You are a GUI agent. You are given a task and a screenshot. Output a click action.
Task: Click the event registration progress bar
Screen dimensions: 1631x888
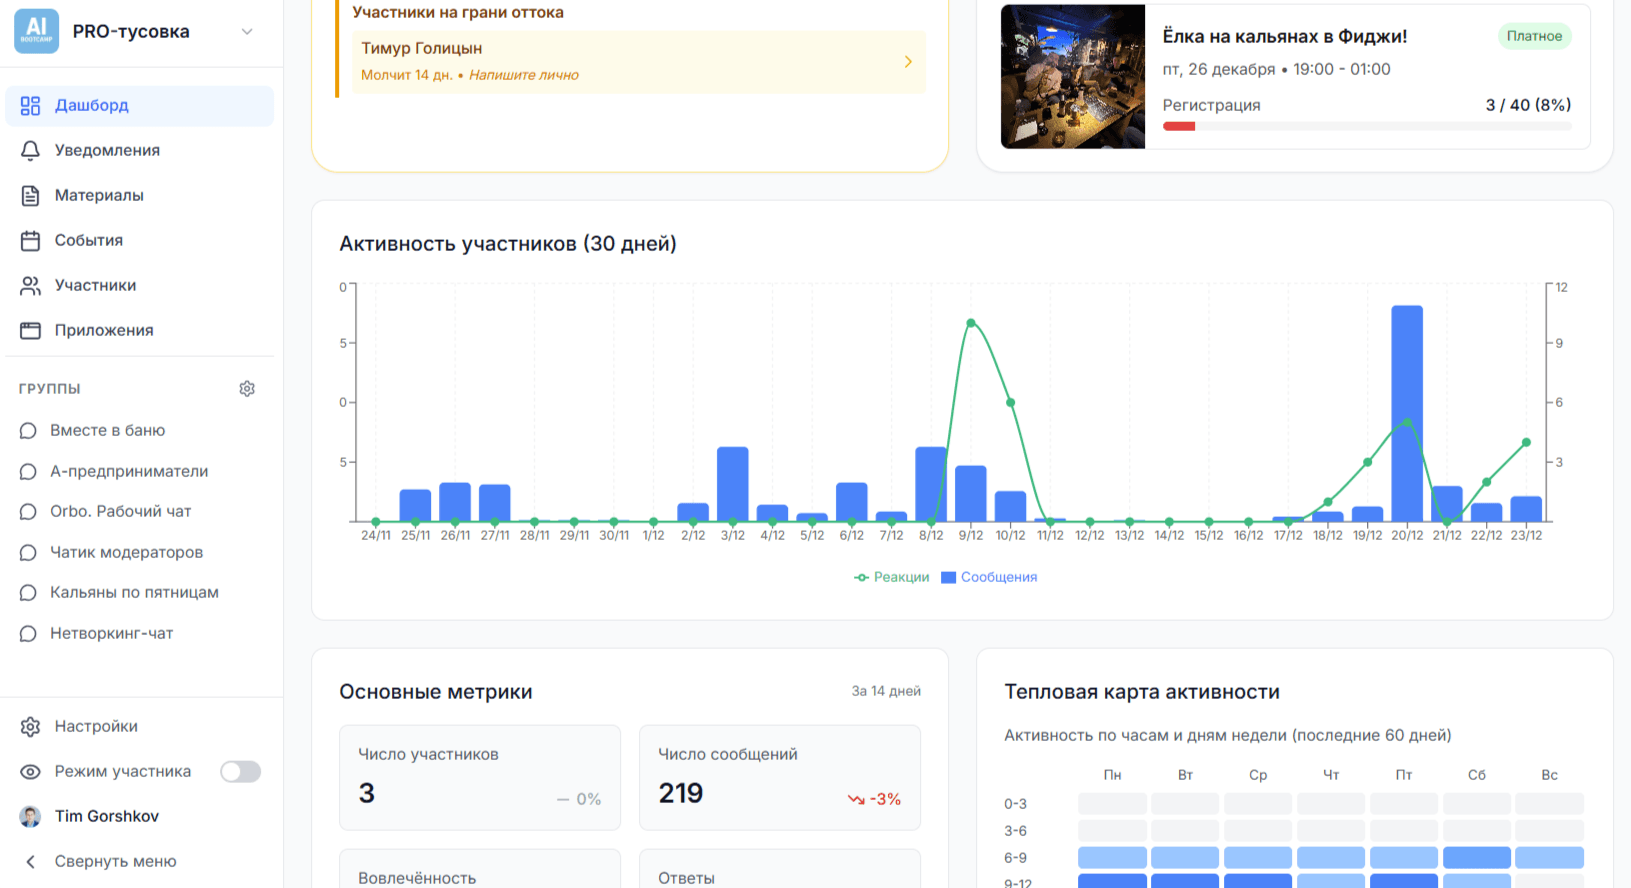point(1366,127)
